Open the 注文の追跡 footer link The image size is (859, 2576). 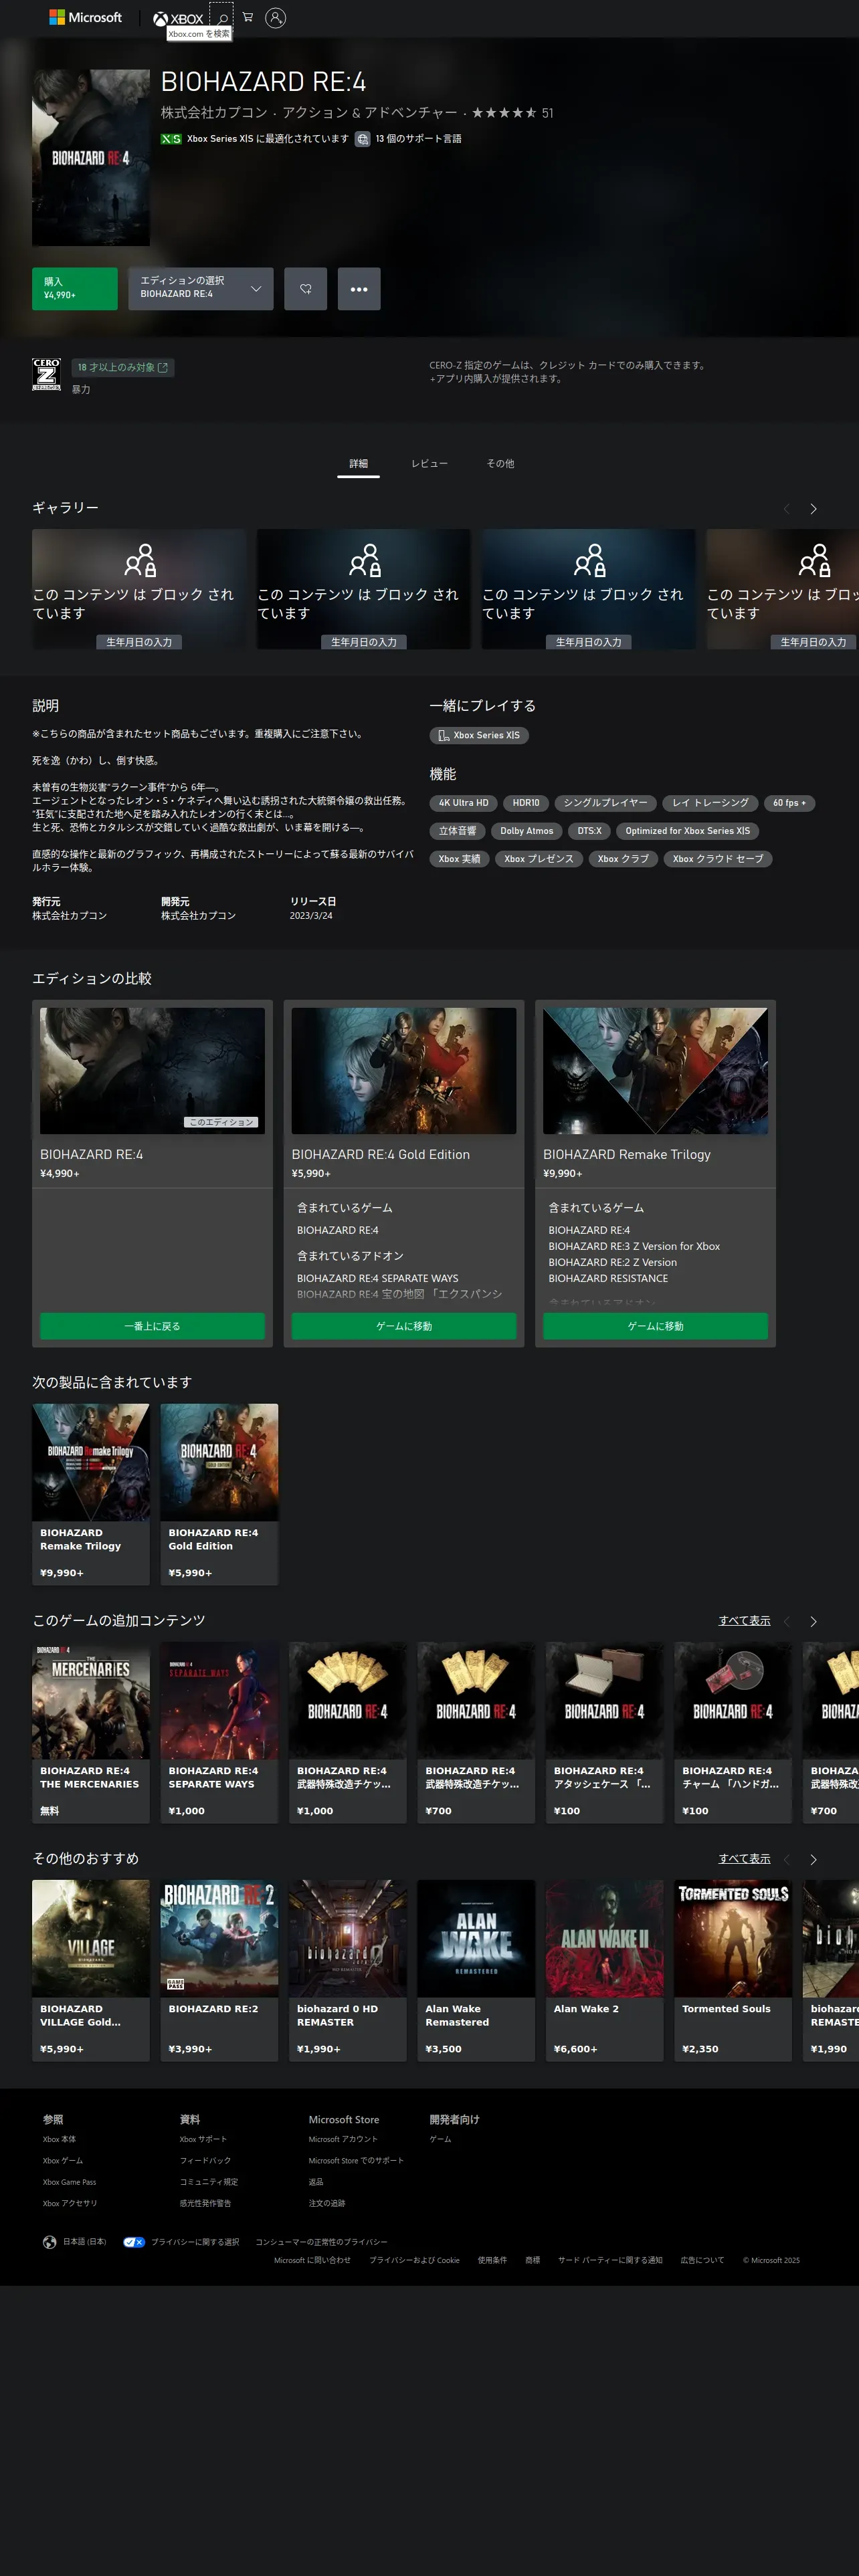pyautogui.click(x=327, y=2203)
